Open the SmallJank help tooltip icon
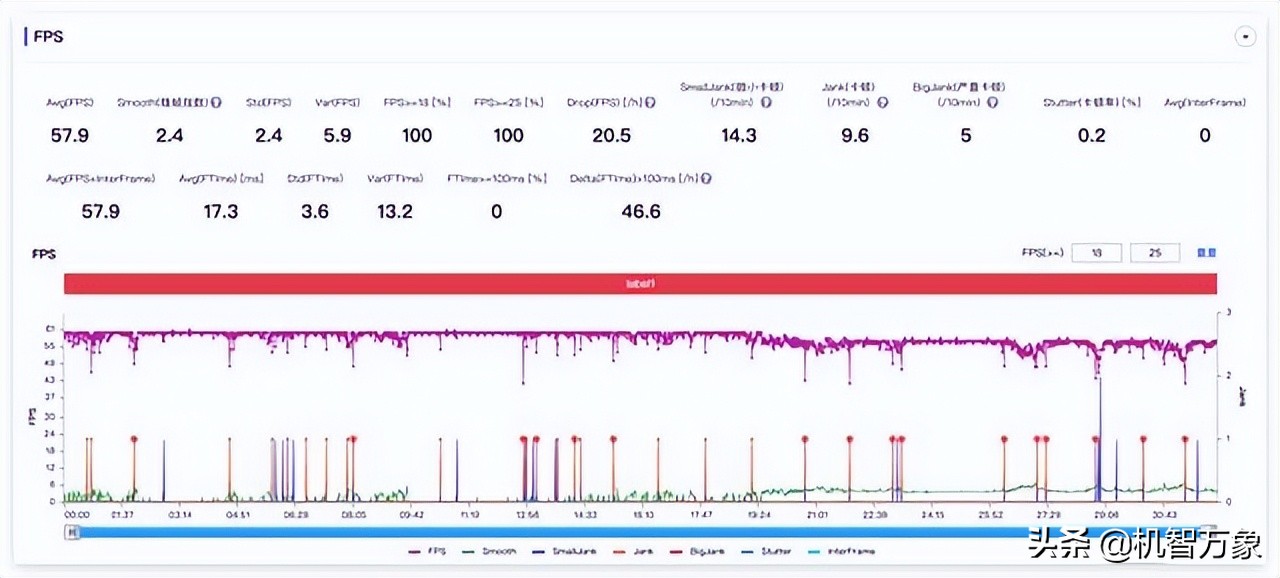This screenshot has width=1280, height=578. pos(767,102)
